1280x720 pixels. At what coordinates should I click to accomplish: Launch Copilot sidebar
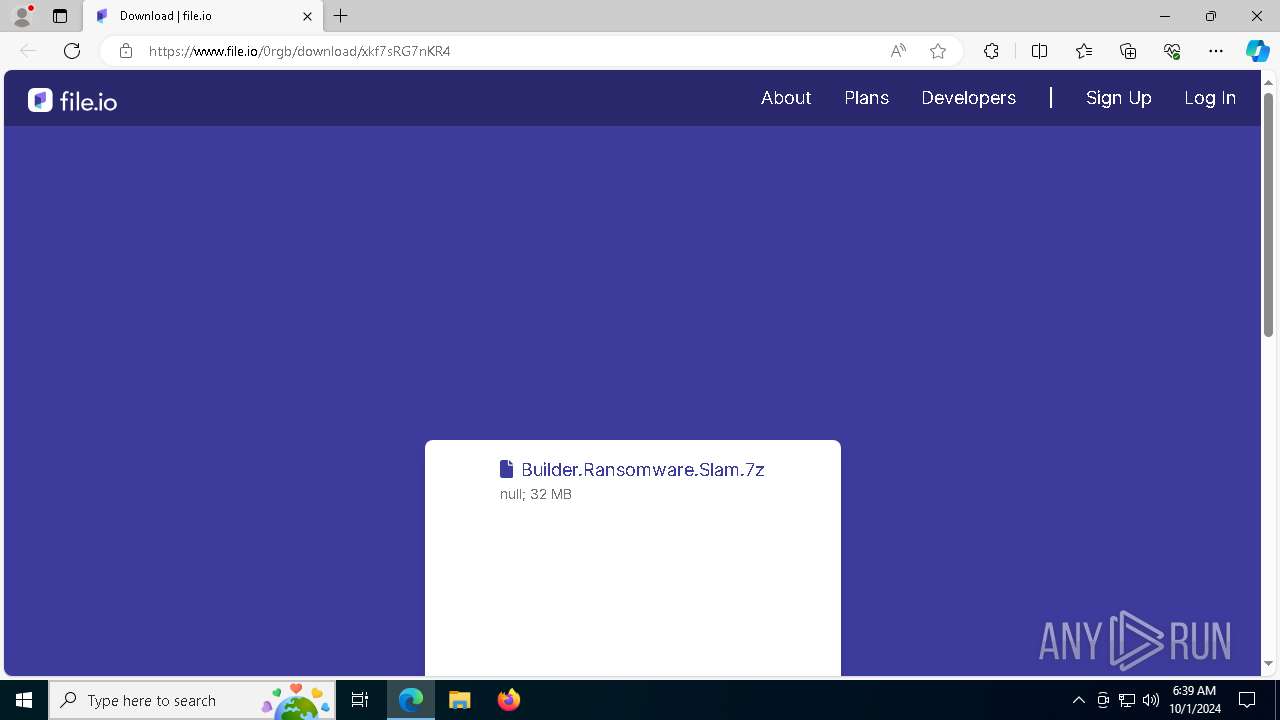pyautogui.click(x=1257, y=51)
